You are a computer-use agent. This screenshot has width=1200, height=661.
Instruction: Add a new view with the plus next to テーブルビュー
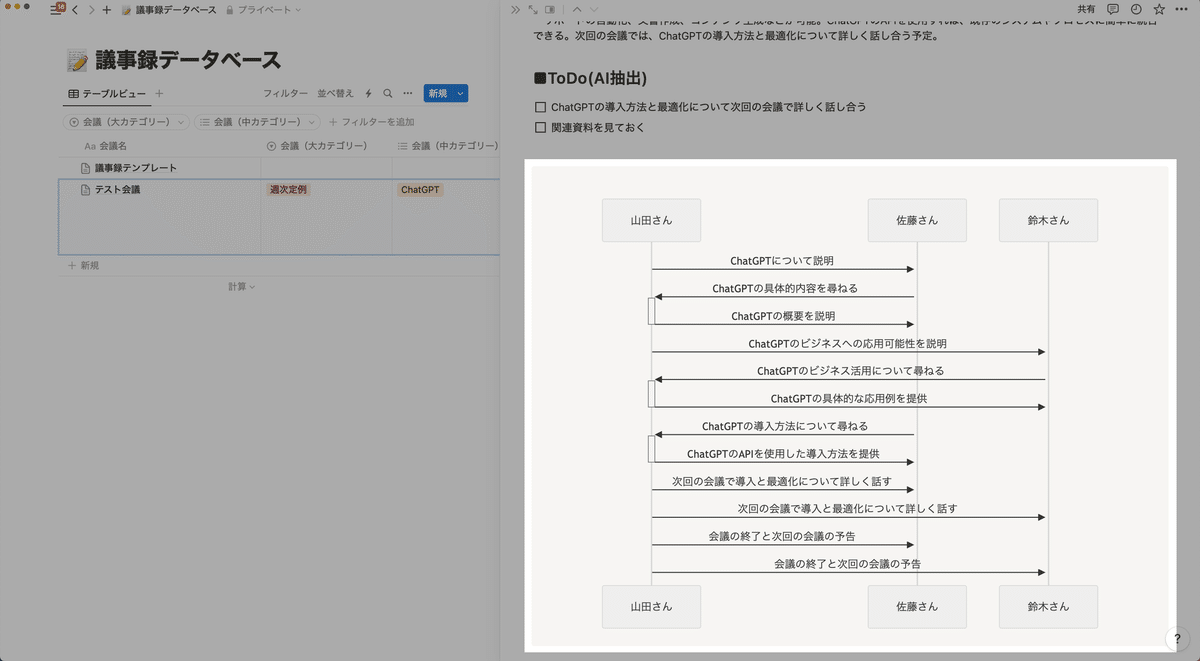point(159,93)
